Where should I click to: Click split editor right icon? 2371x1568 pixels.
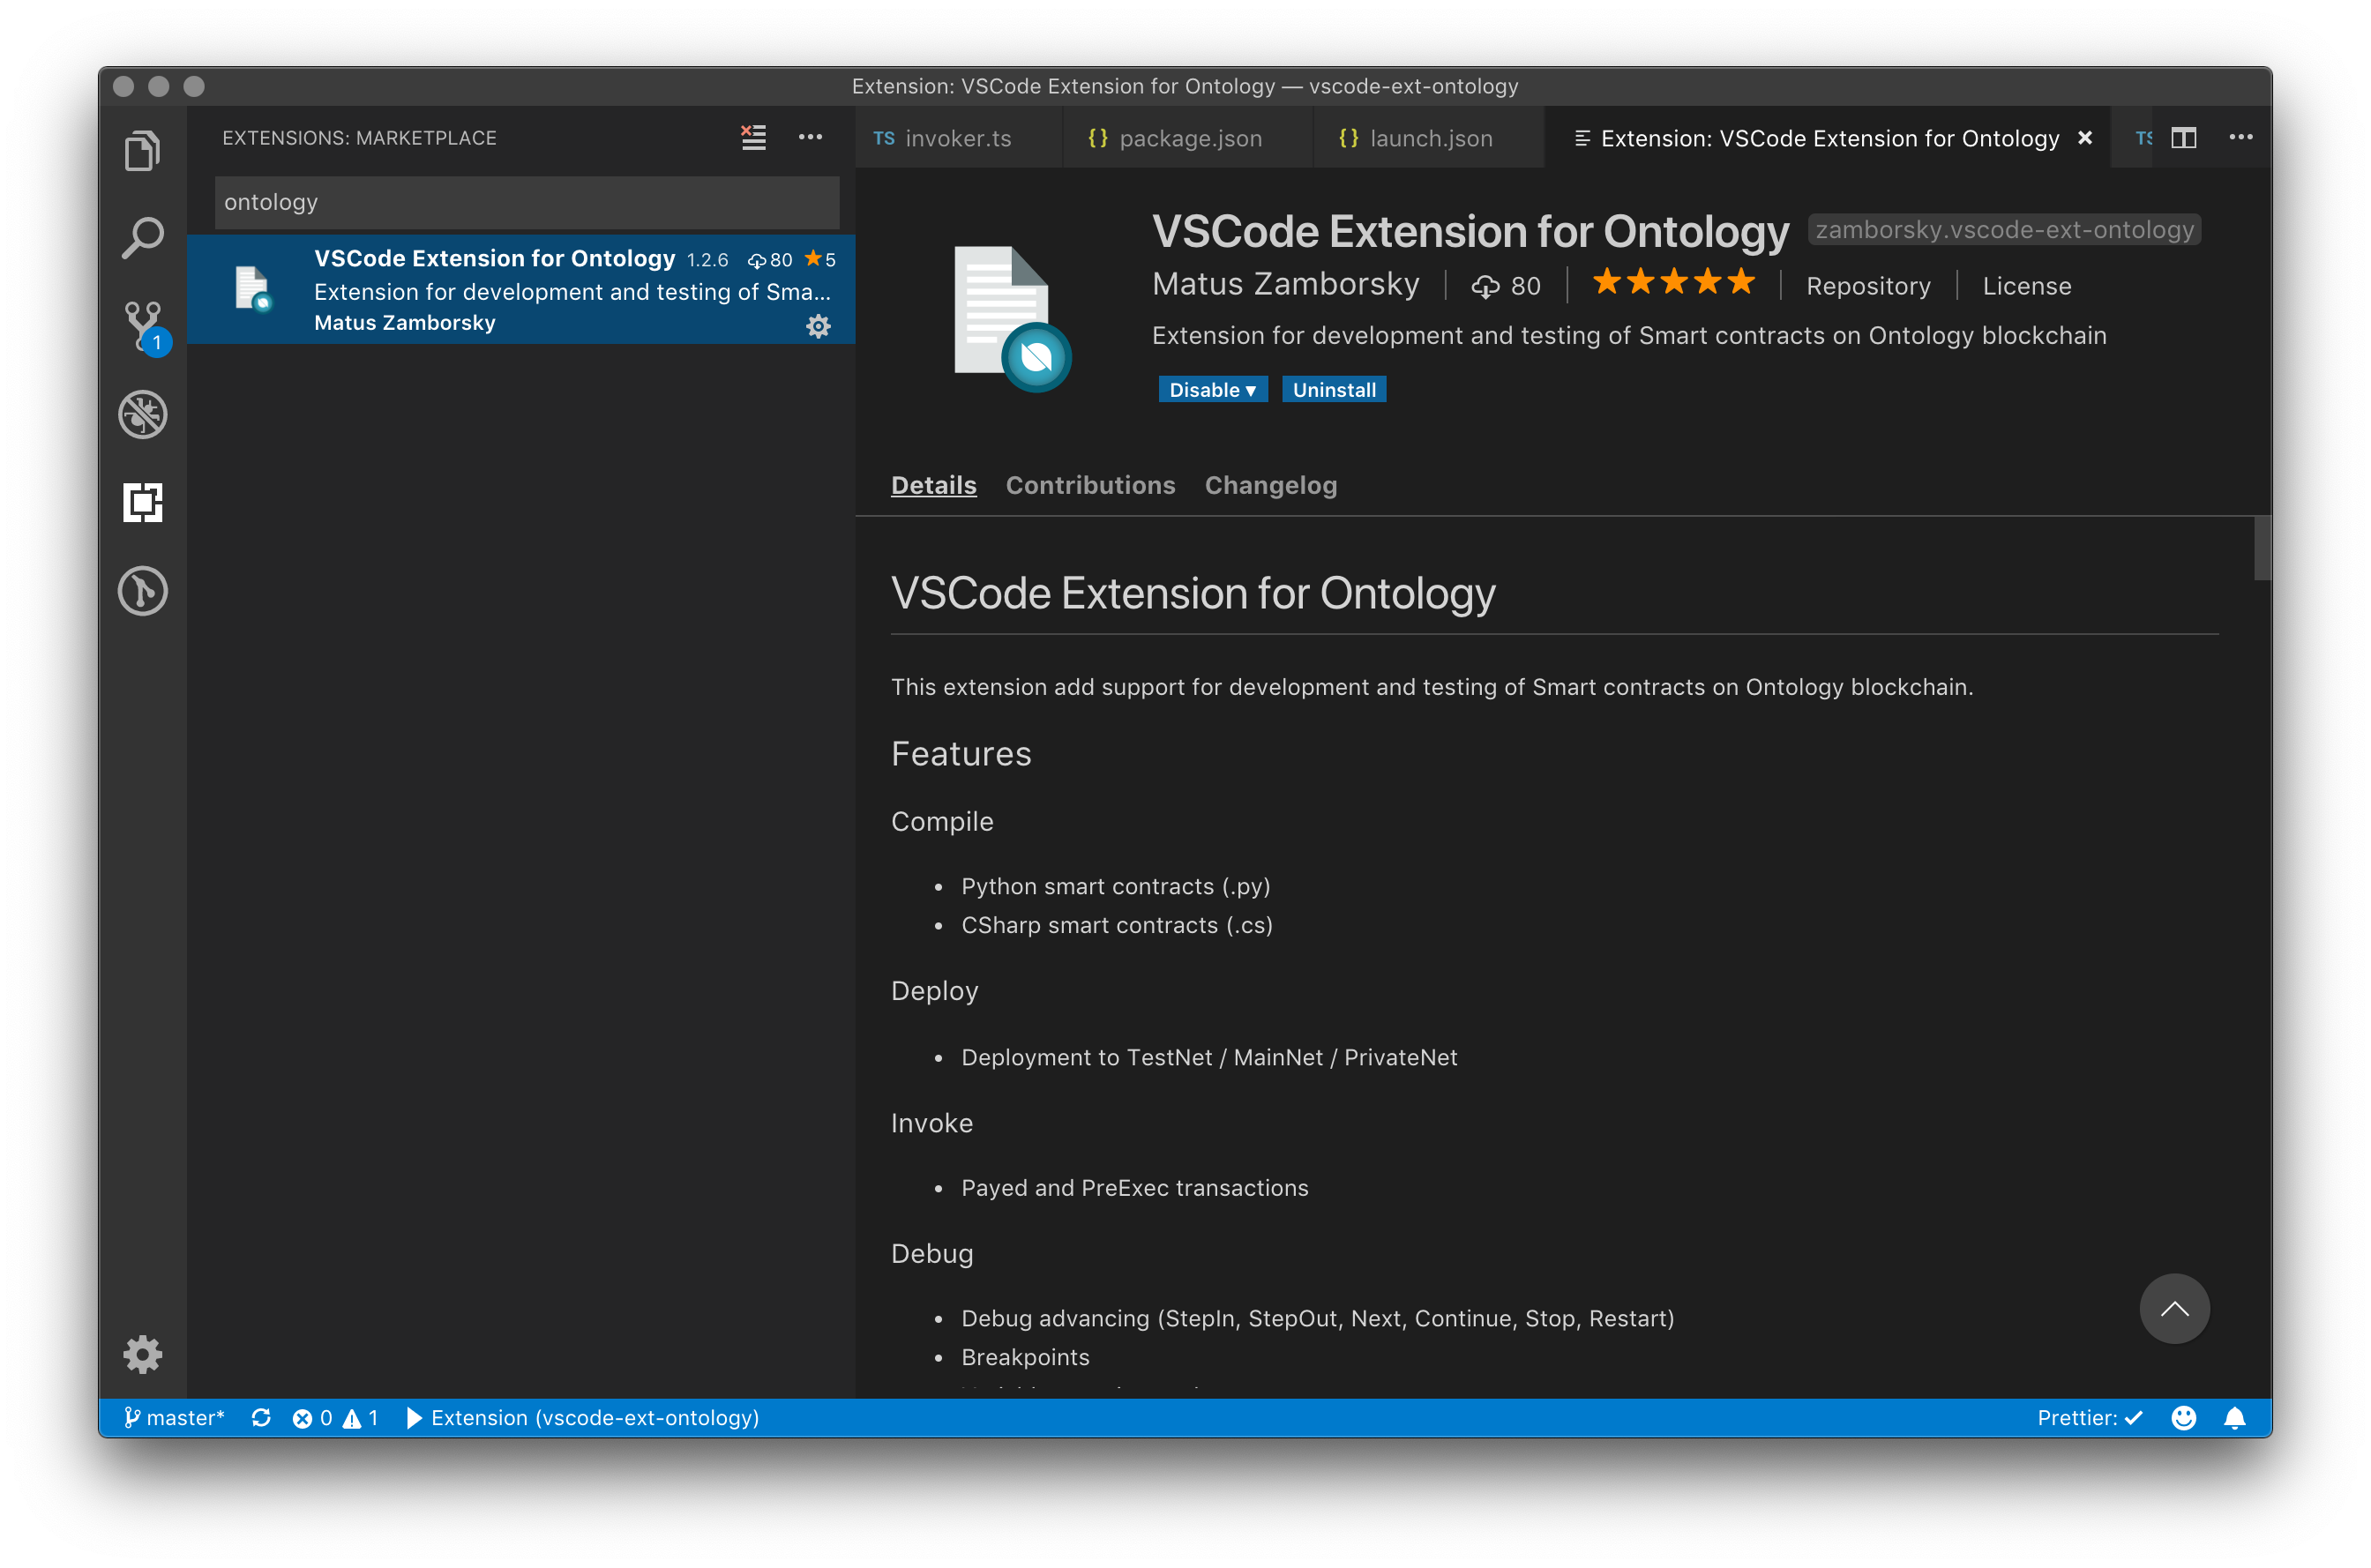[2183, 138]
